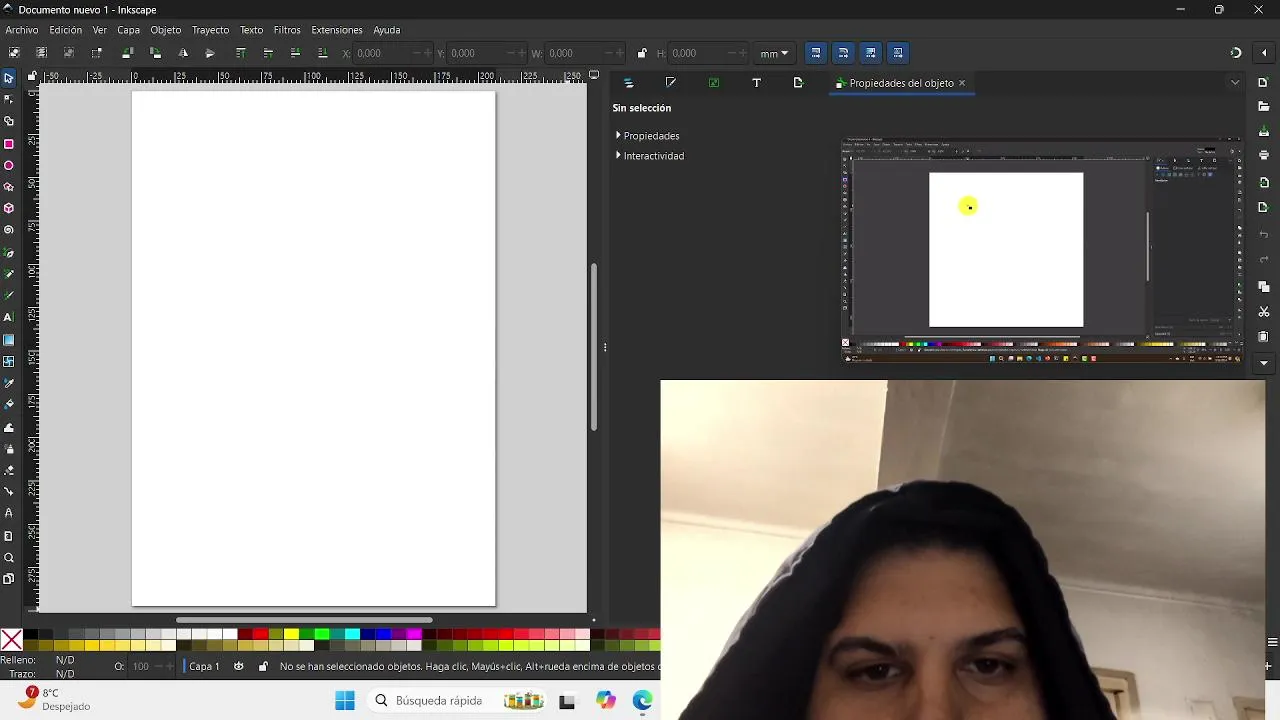
Task: Select the 3D Box tool
Action: (x=9, y=208)
